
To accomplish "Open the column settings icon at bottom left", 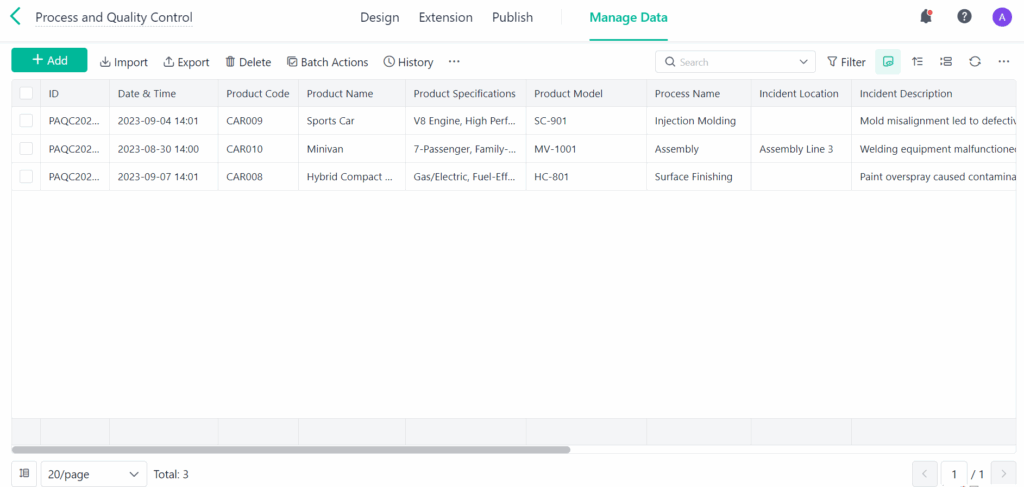I will (25, 473).
